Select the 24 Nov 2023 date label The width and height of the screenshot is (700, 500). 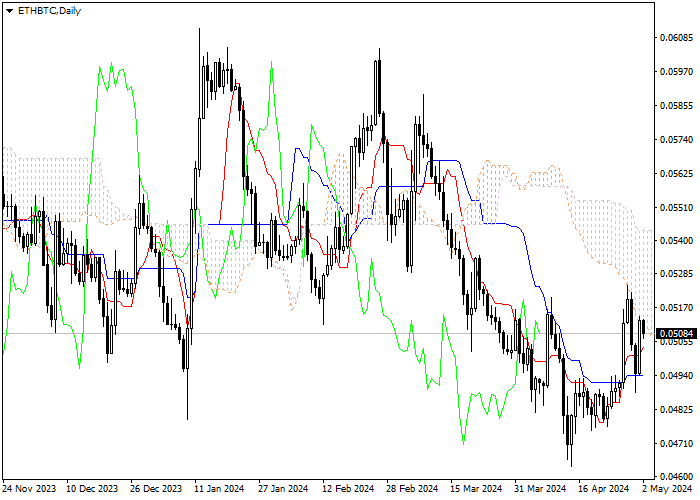point(29,489)
